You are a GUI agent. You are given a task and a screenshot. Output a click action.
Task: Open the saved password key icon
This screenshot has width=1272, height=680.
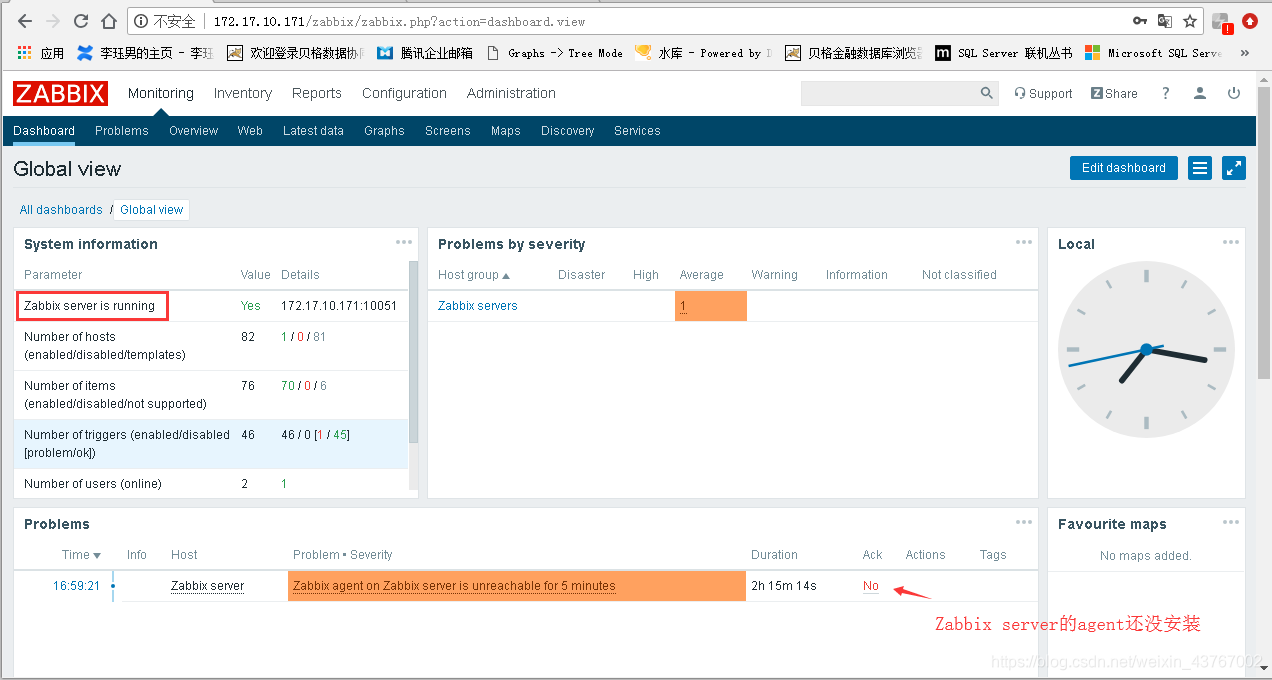(x=1140, y=21)
